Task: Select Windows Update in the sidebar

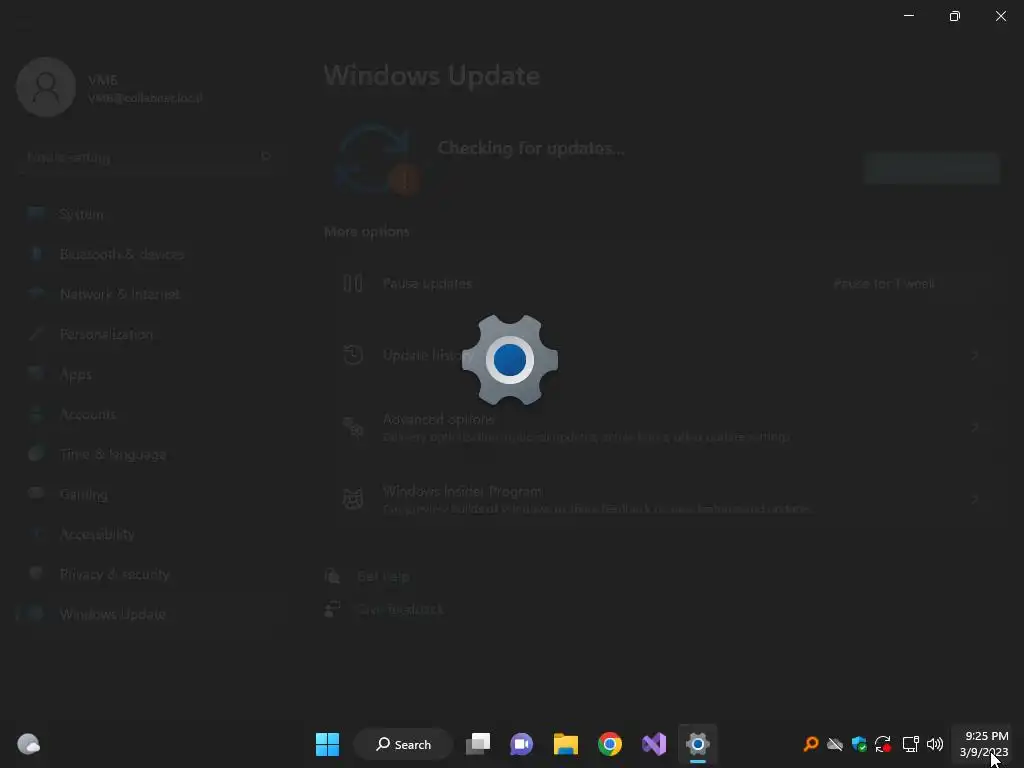Action: coord(150,614)
